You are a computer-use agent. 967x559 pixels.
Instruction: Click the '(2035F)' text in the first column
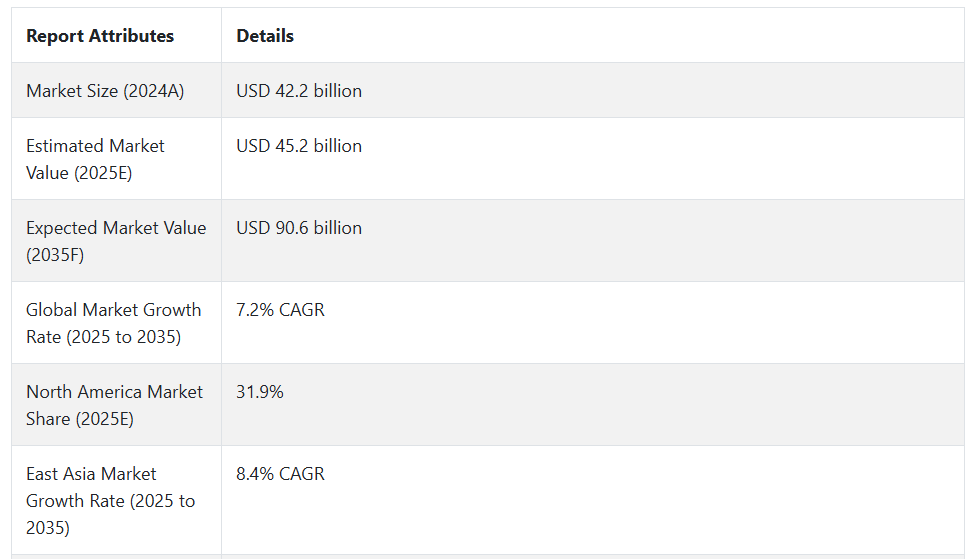click(55, 255)
